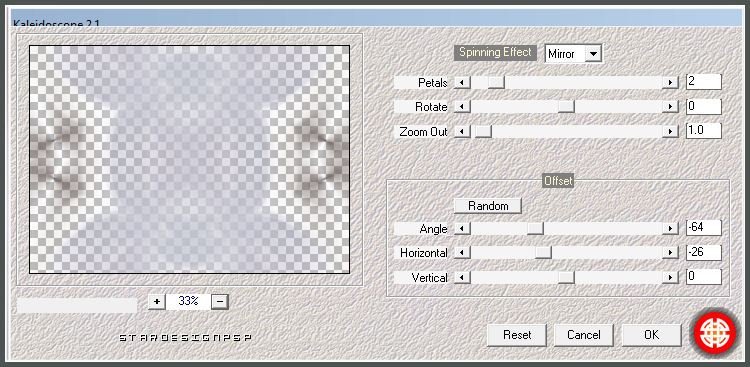
Task: Cancel the Kaleidoscope dialog
Action: point(584,335)
